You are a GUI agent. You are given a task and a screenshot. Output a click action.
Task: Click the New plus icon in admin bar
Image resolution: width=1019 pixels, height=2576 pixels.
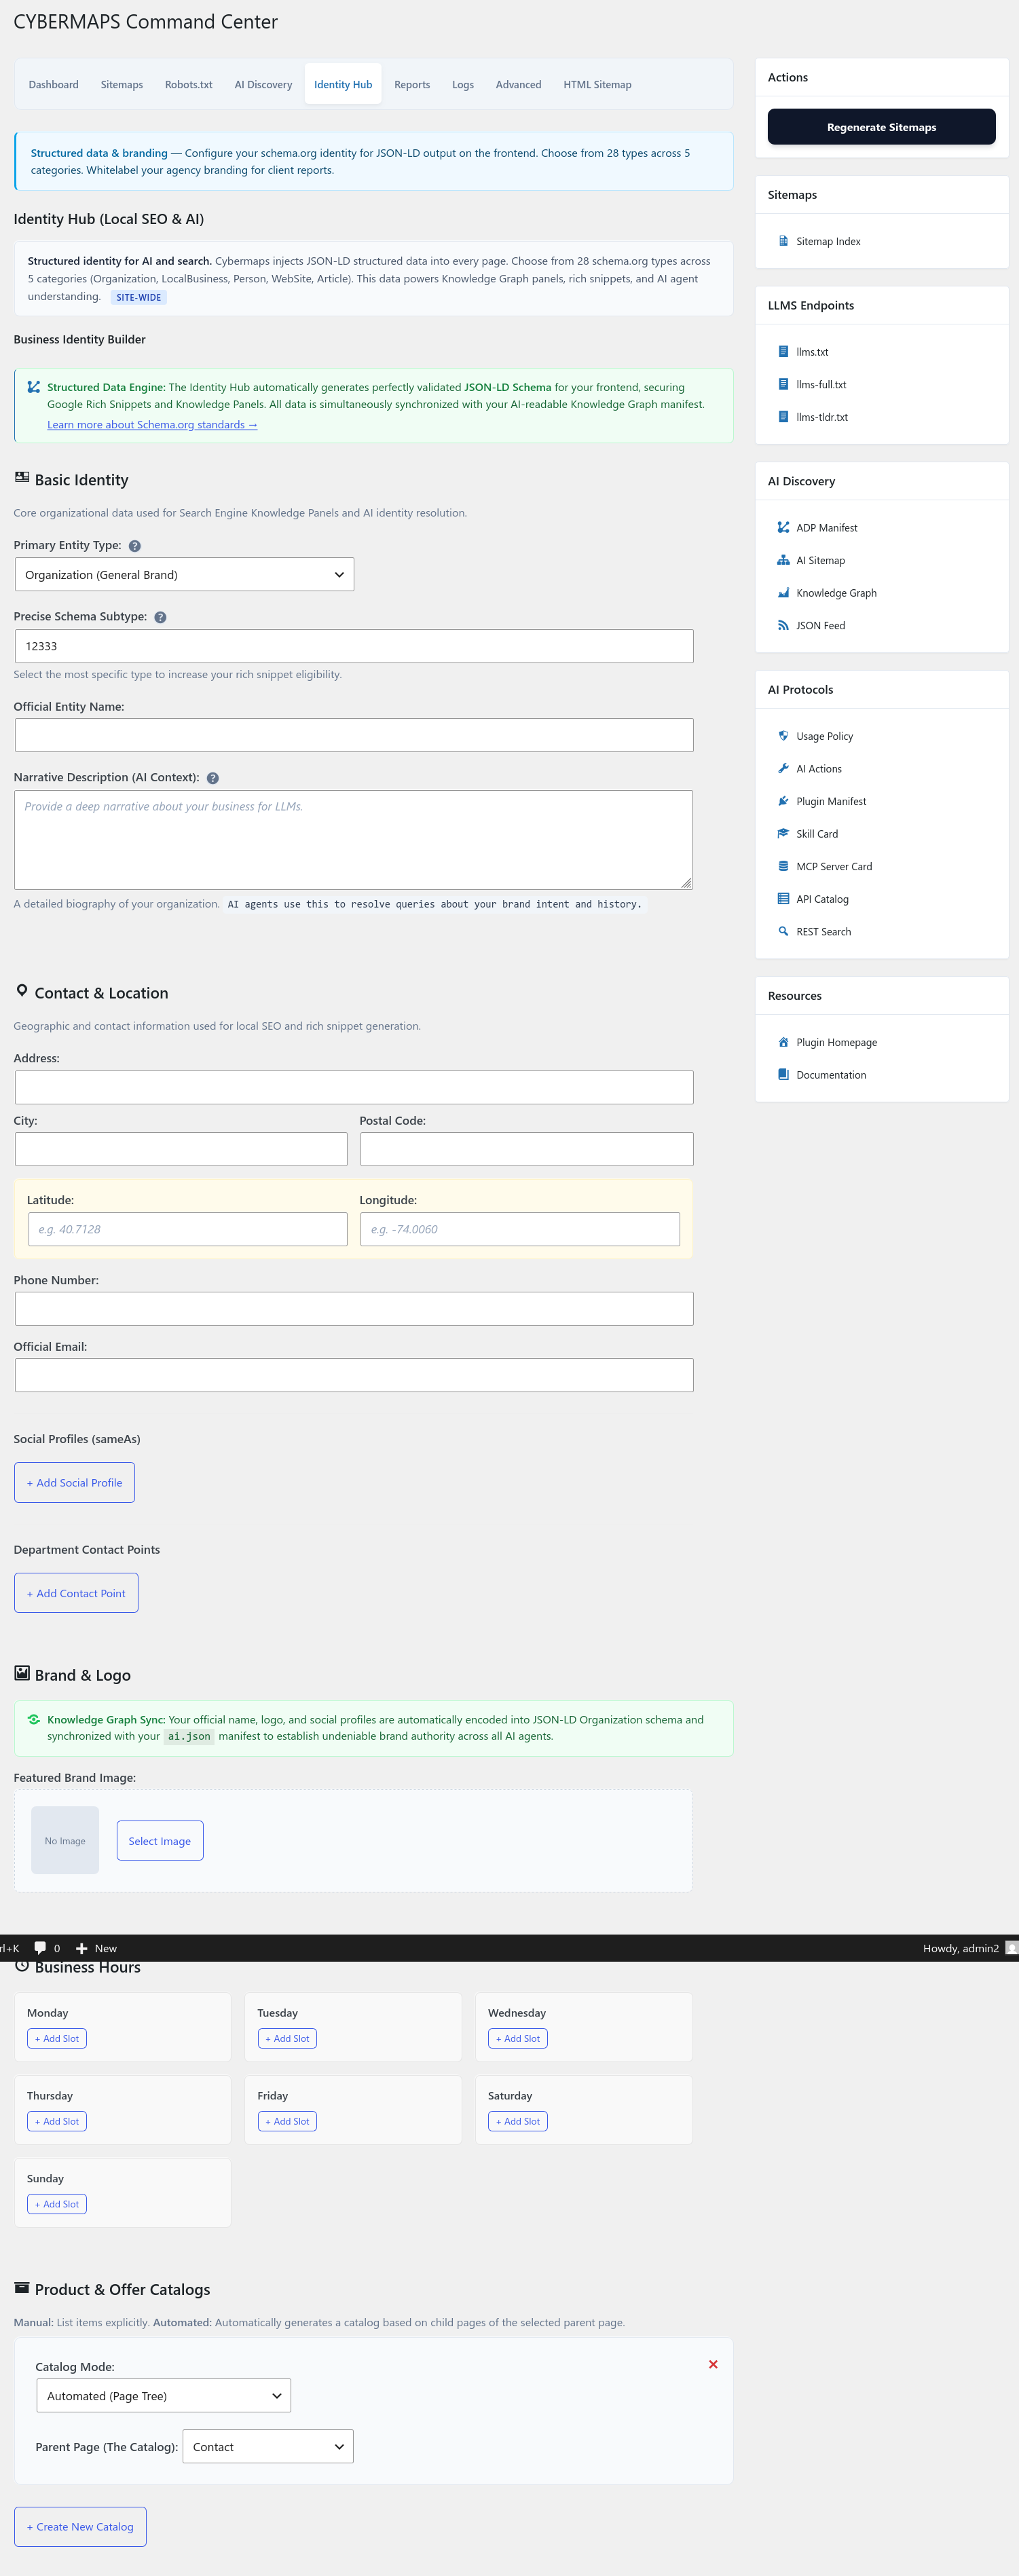(x=82, y=1948)
